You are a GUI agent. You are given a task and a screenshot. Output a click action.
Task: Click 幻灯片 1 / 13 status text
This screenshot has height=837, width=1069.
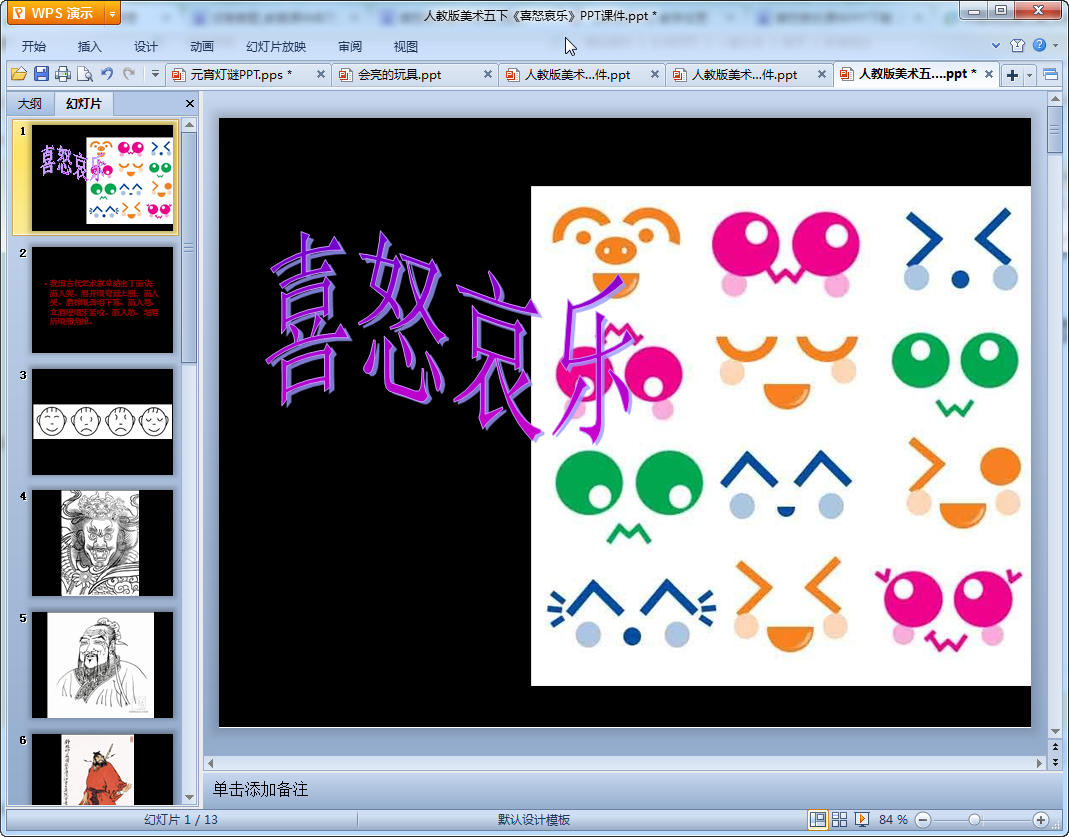(181, 819)
